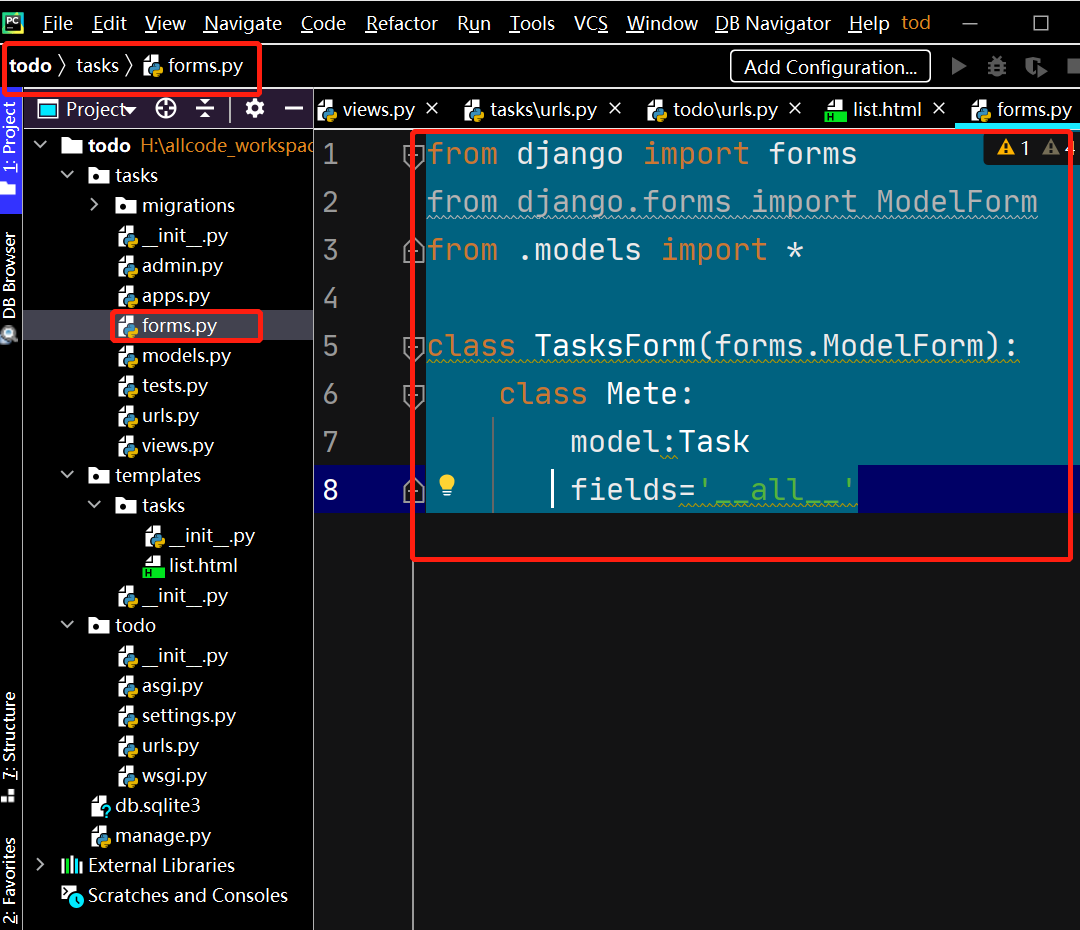This screenshot has width=1080, height=930.
Task: Click tasks breadcrumb in navigation bar
Action: [97, 65]
